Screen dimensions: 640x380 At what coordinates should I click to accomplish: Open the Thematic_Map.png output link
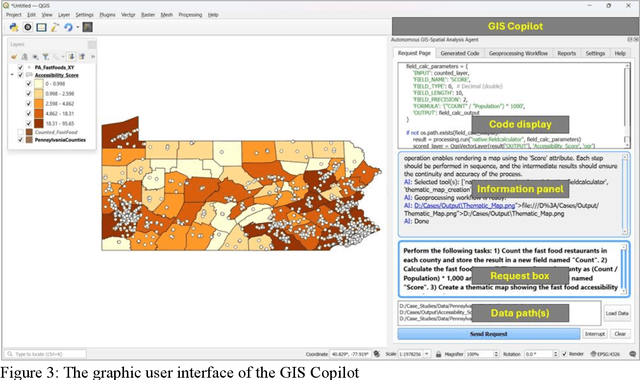pyautogui.click(x=464, y=206)
